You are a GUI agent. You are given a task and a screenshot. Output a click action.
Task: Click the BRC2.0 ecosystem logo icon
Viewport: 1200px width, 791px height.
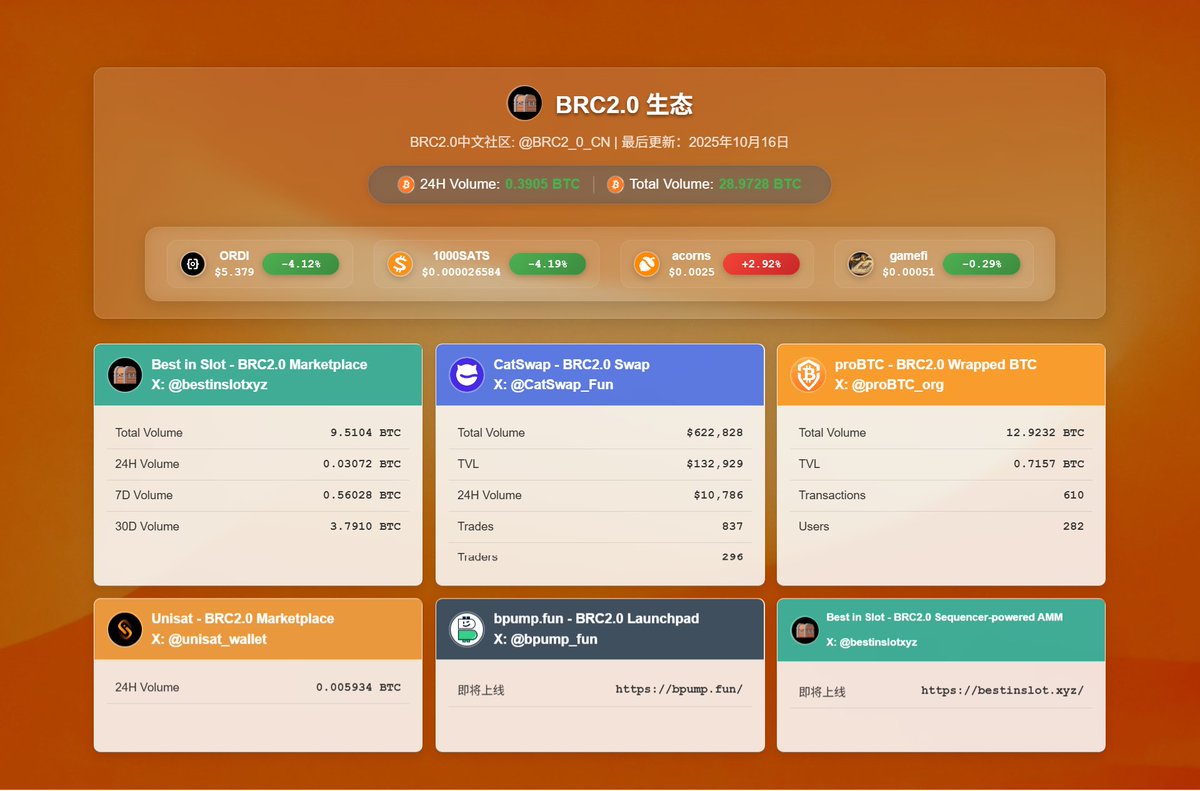click(x=524, y=103)
